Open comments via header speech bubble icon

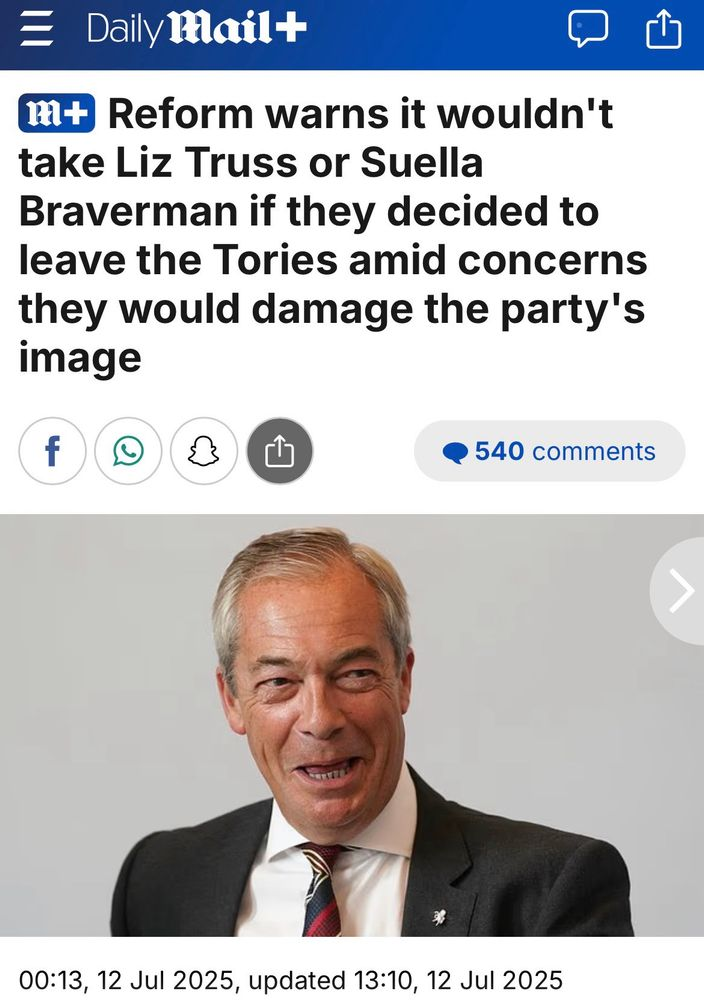click(x=587, y=30)
